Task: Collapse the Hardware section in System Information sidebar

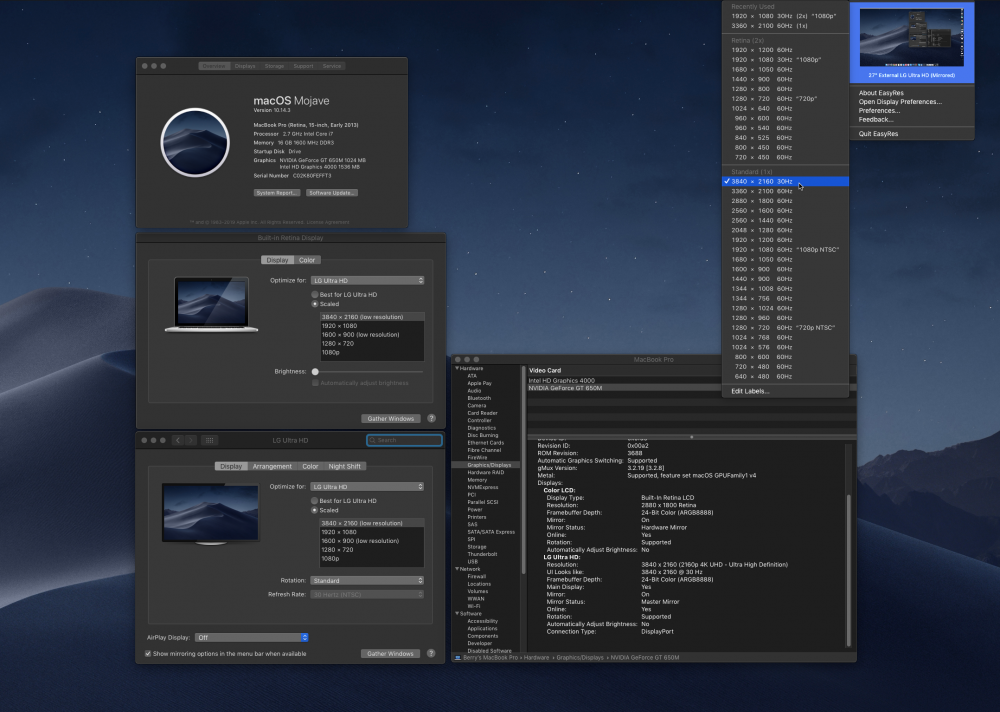Action: (457, 368)
